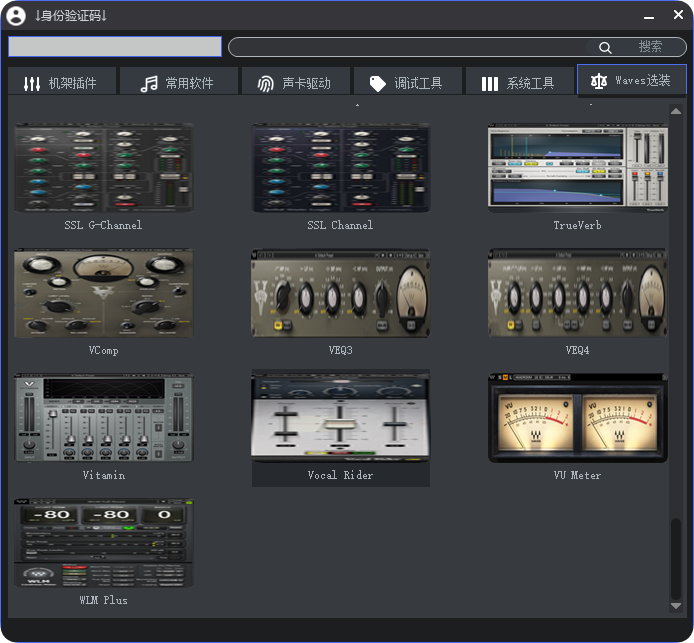Click the fingerprint icon on 声卡驱动 tab
The height and width of the screenshot is (643, 694).
tap(266, 83)
